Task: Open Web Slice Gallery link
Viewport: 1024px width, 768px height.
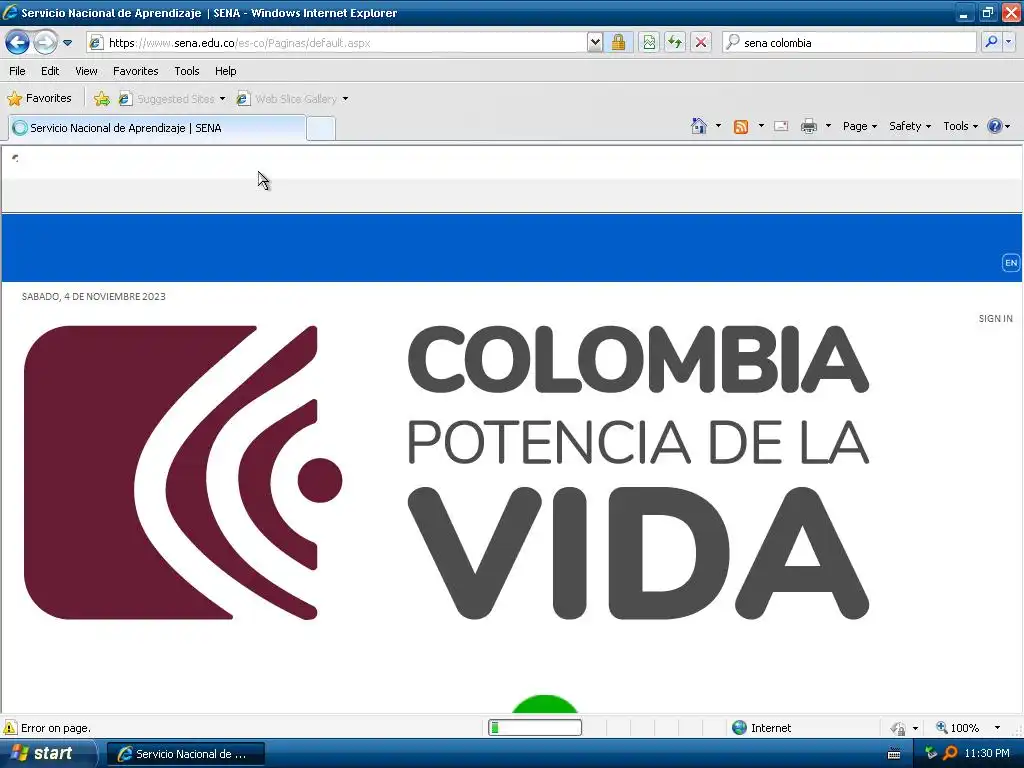Action: pyautogui.click(x=287, y=99)
